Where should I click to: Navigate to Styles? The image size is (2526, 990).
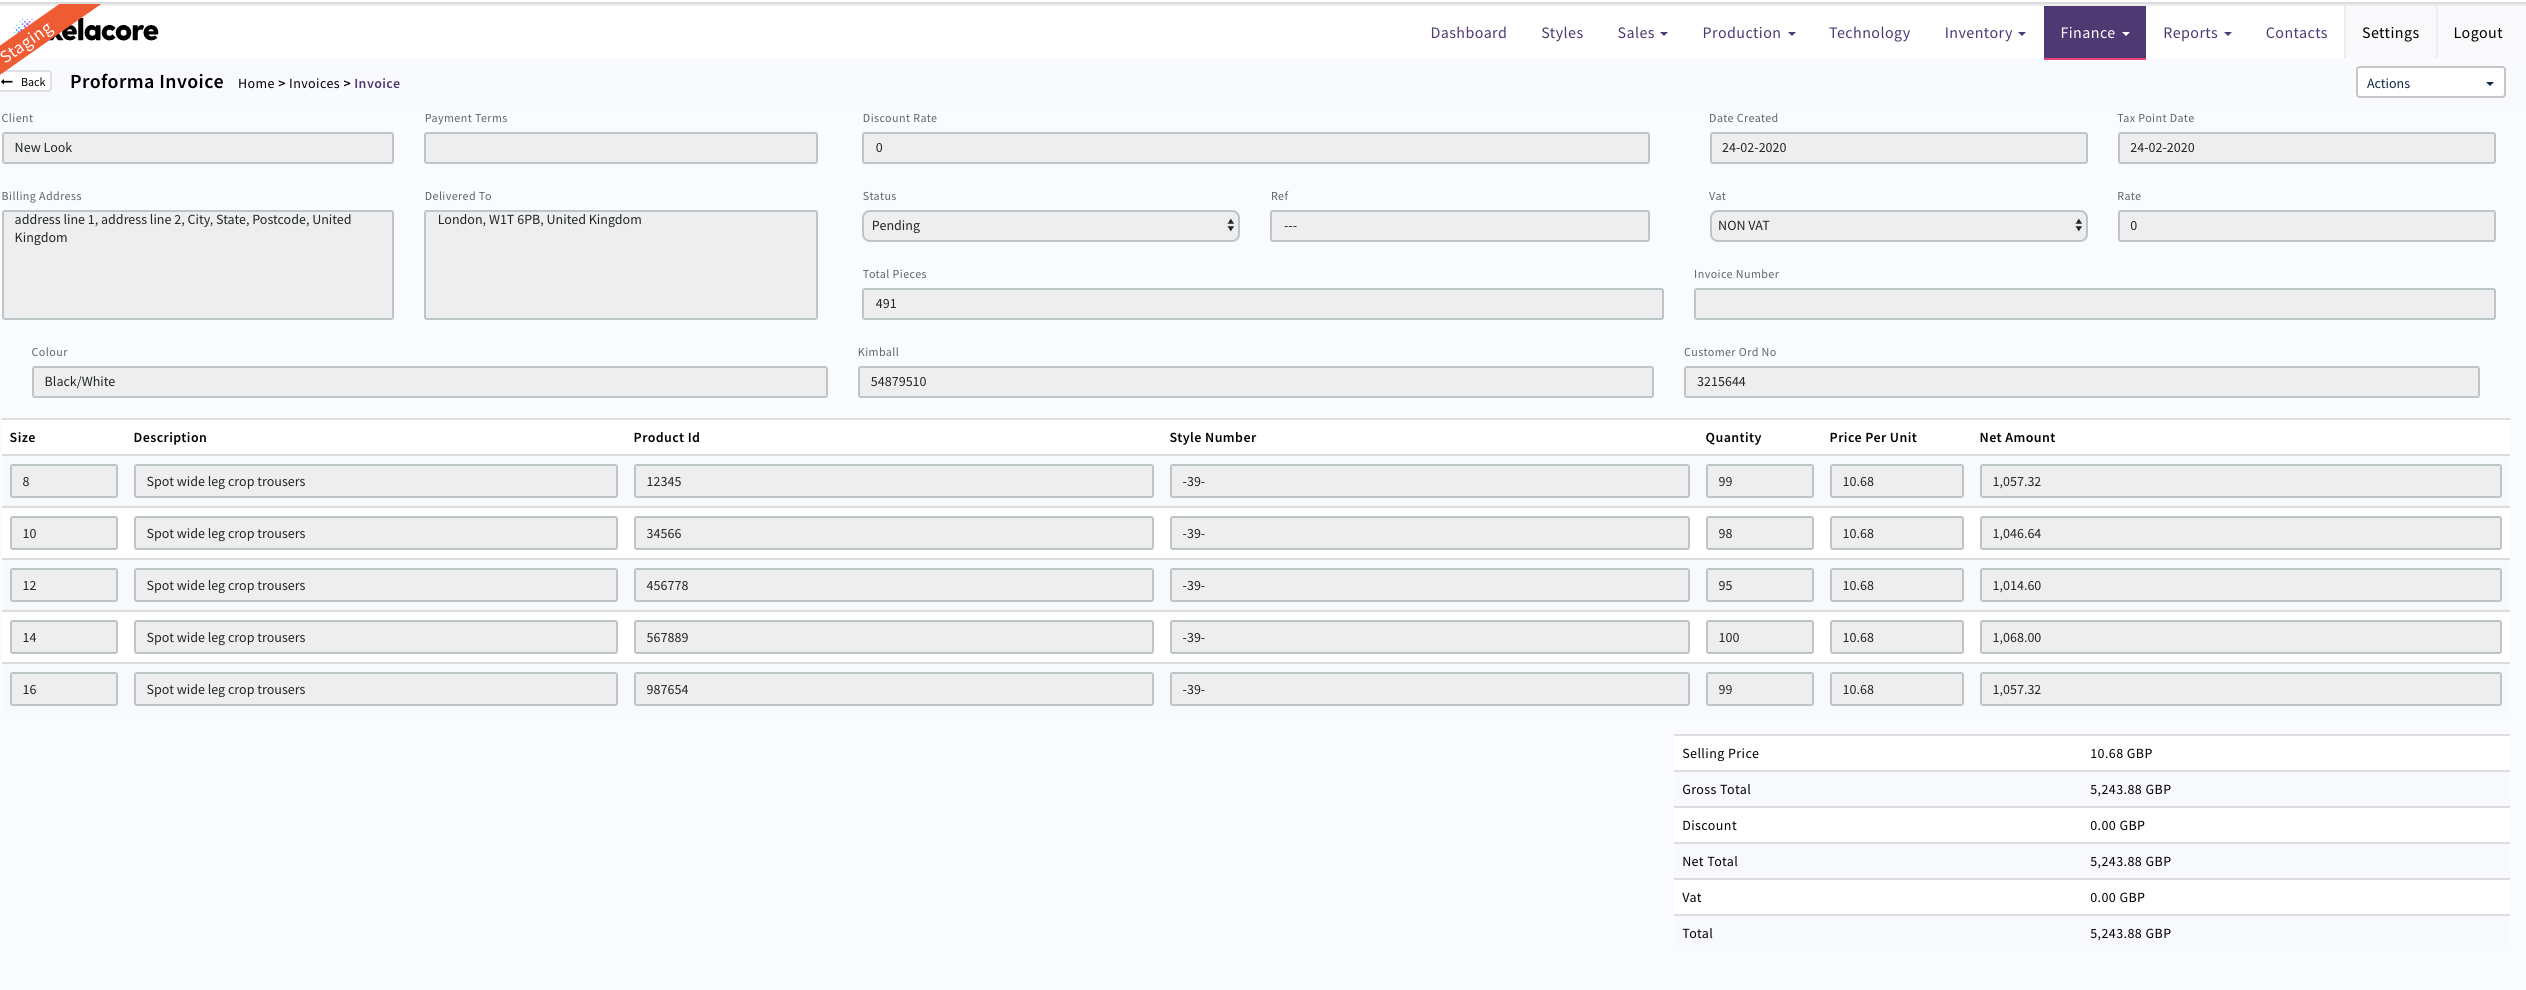click(x=1561, y=33)
